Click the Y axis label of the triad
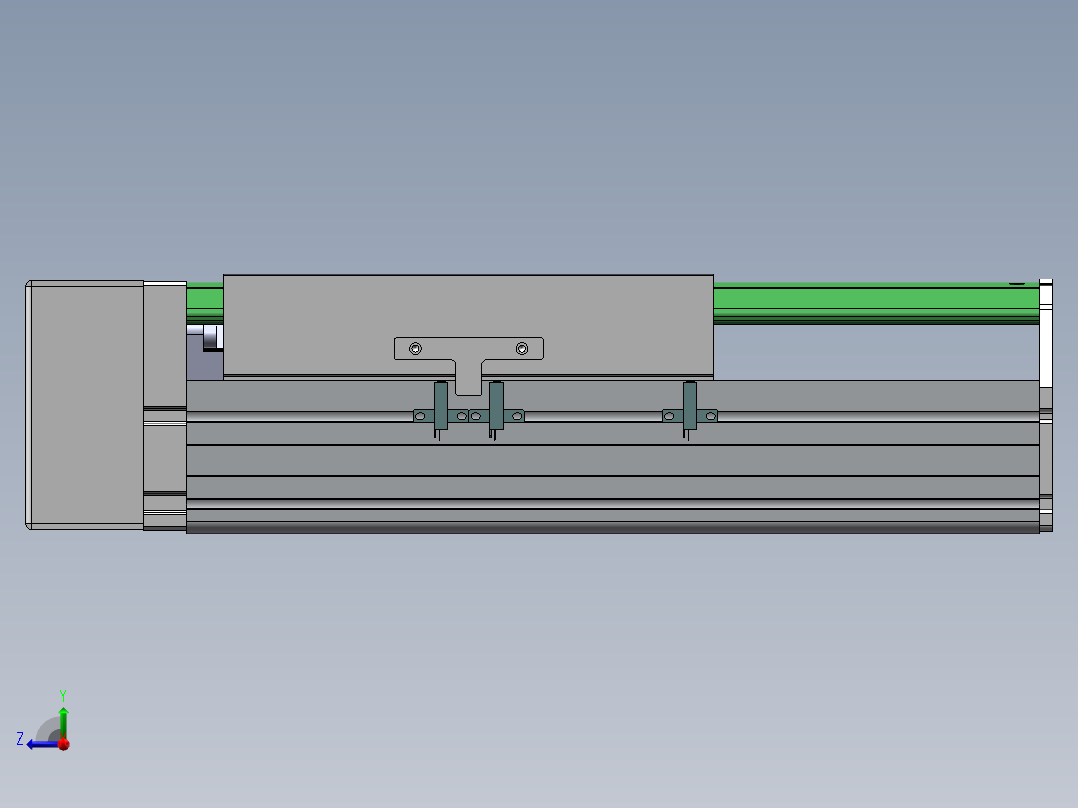 [x=63, y=695]
